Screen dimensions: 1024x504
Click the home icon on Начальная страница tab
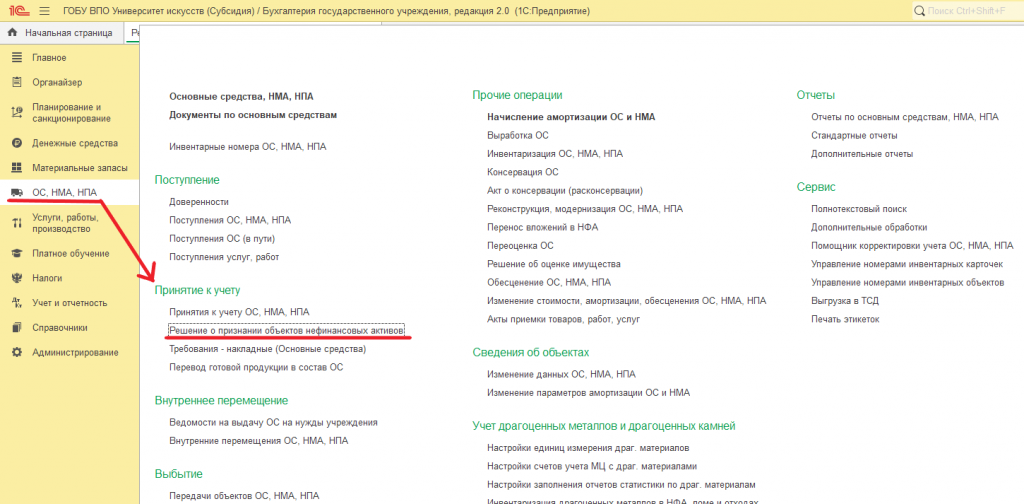pos(12,33)
